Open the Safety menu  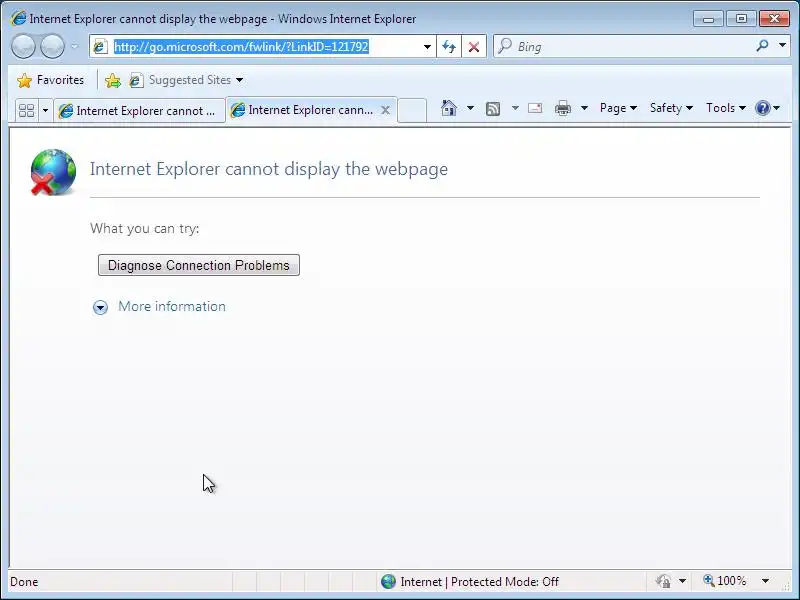tap(671, 108)
